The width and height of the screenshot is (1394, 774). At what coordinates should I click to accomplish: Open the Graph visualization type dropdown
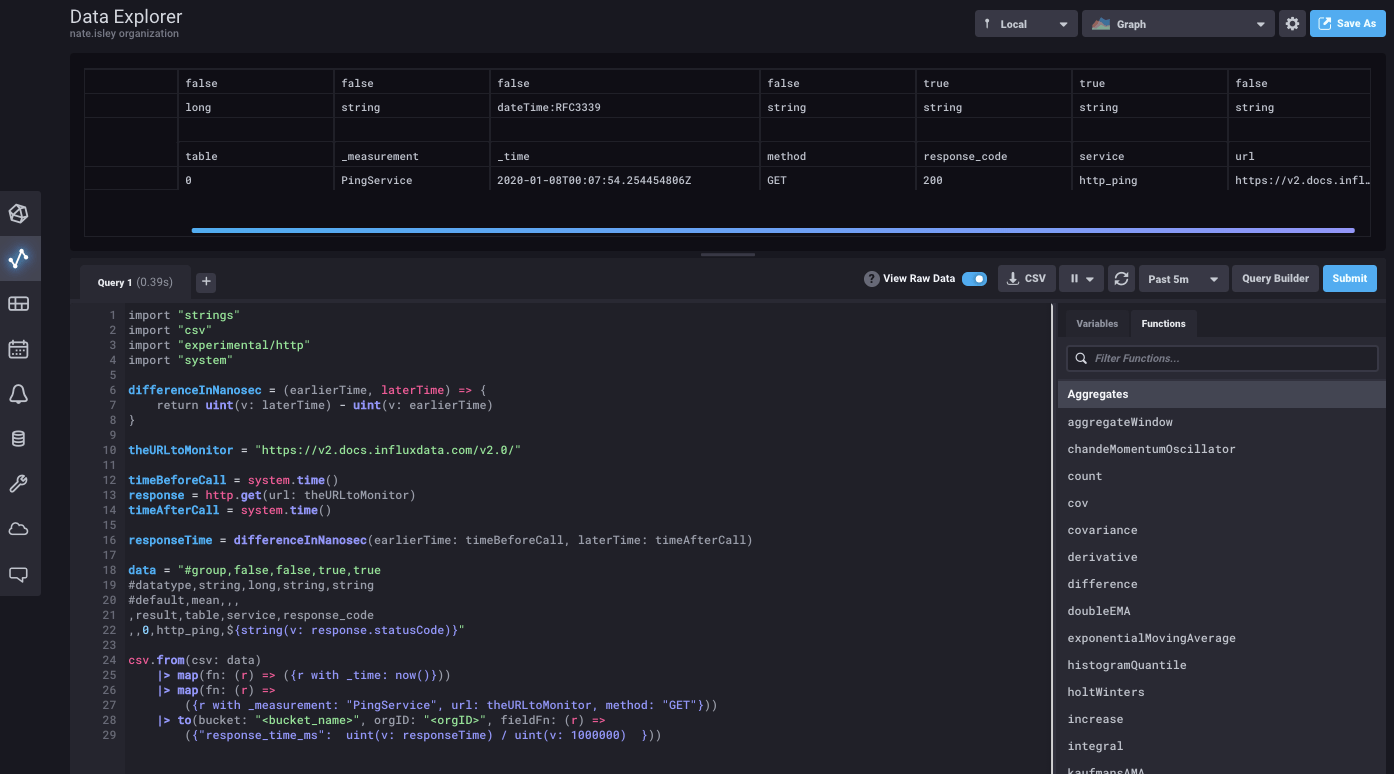[x=1177, y=23]
